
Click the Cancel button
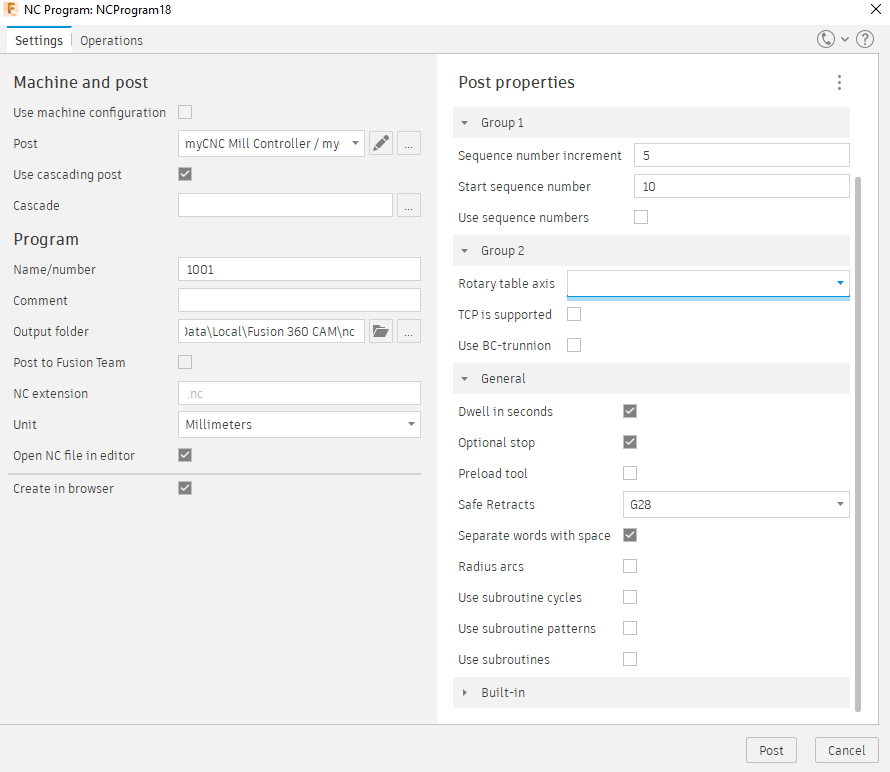coord(847,751)
